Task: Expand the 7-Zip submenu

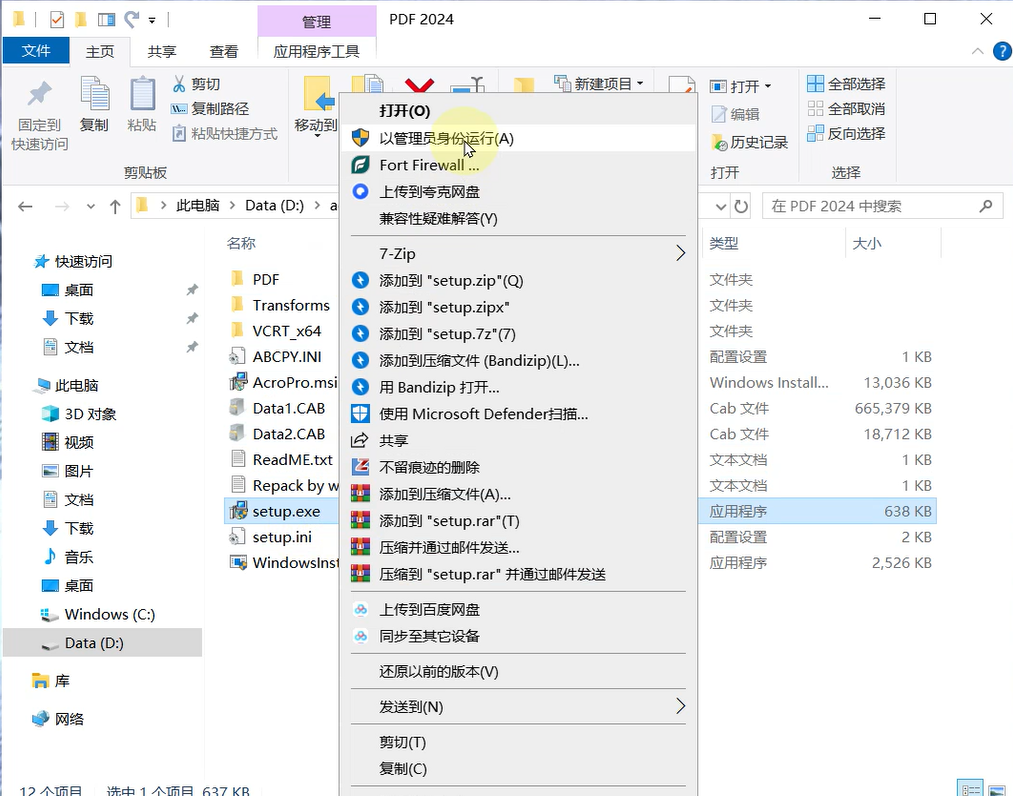Action: click(517, 253)
